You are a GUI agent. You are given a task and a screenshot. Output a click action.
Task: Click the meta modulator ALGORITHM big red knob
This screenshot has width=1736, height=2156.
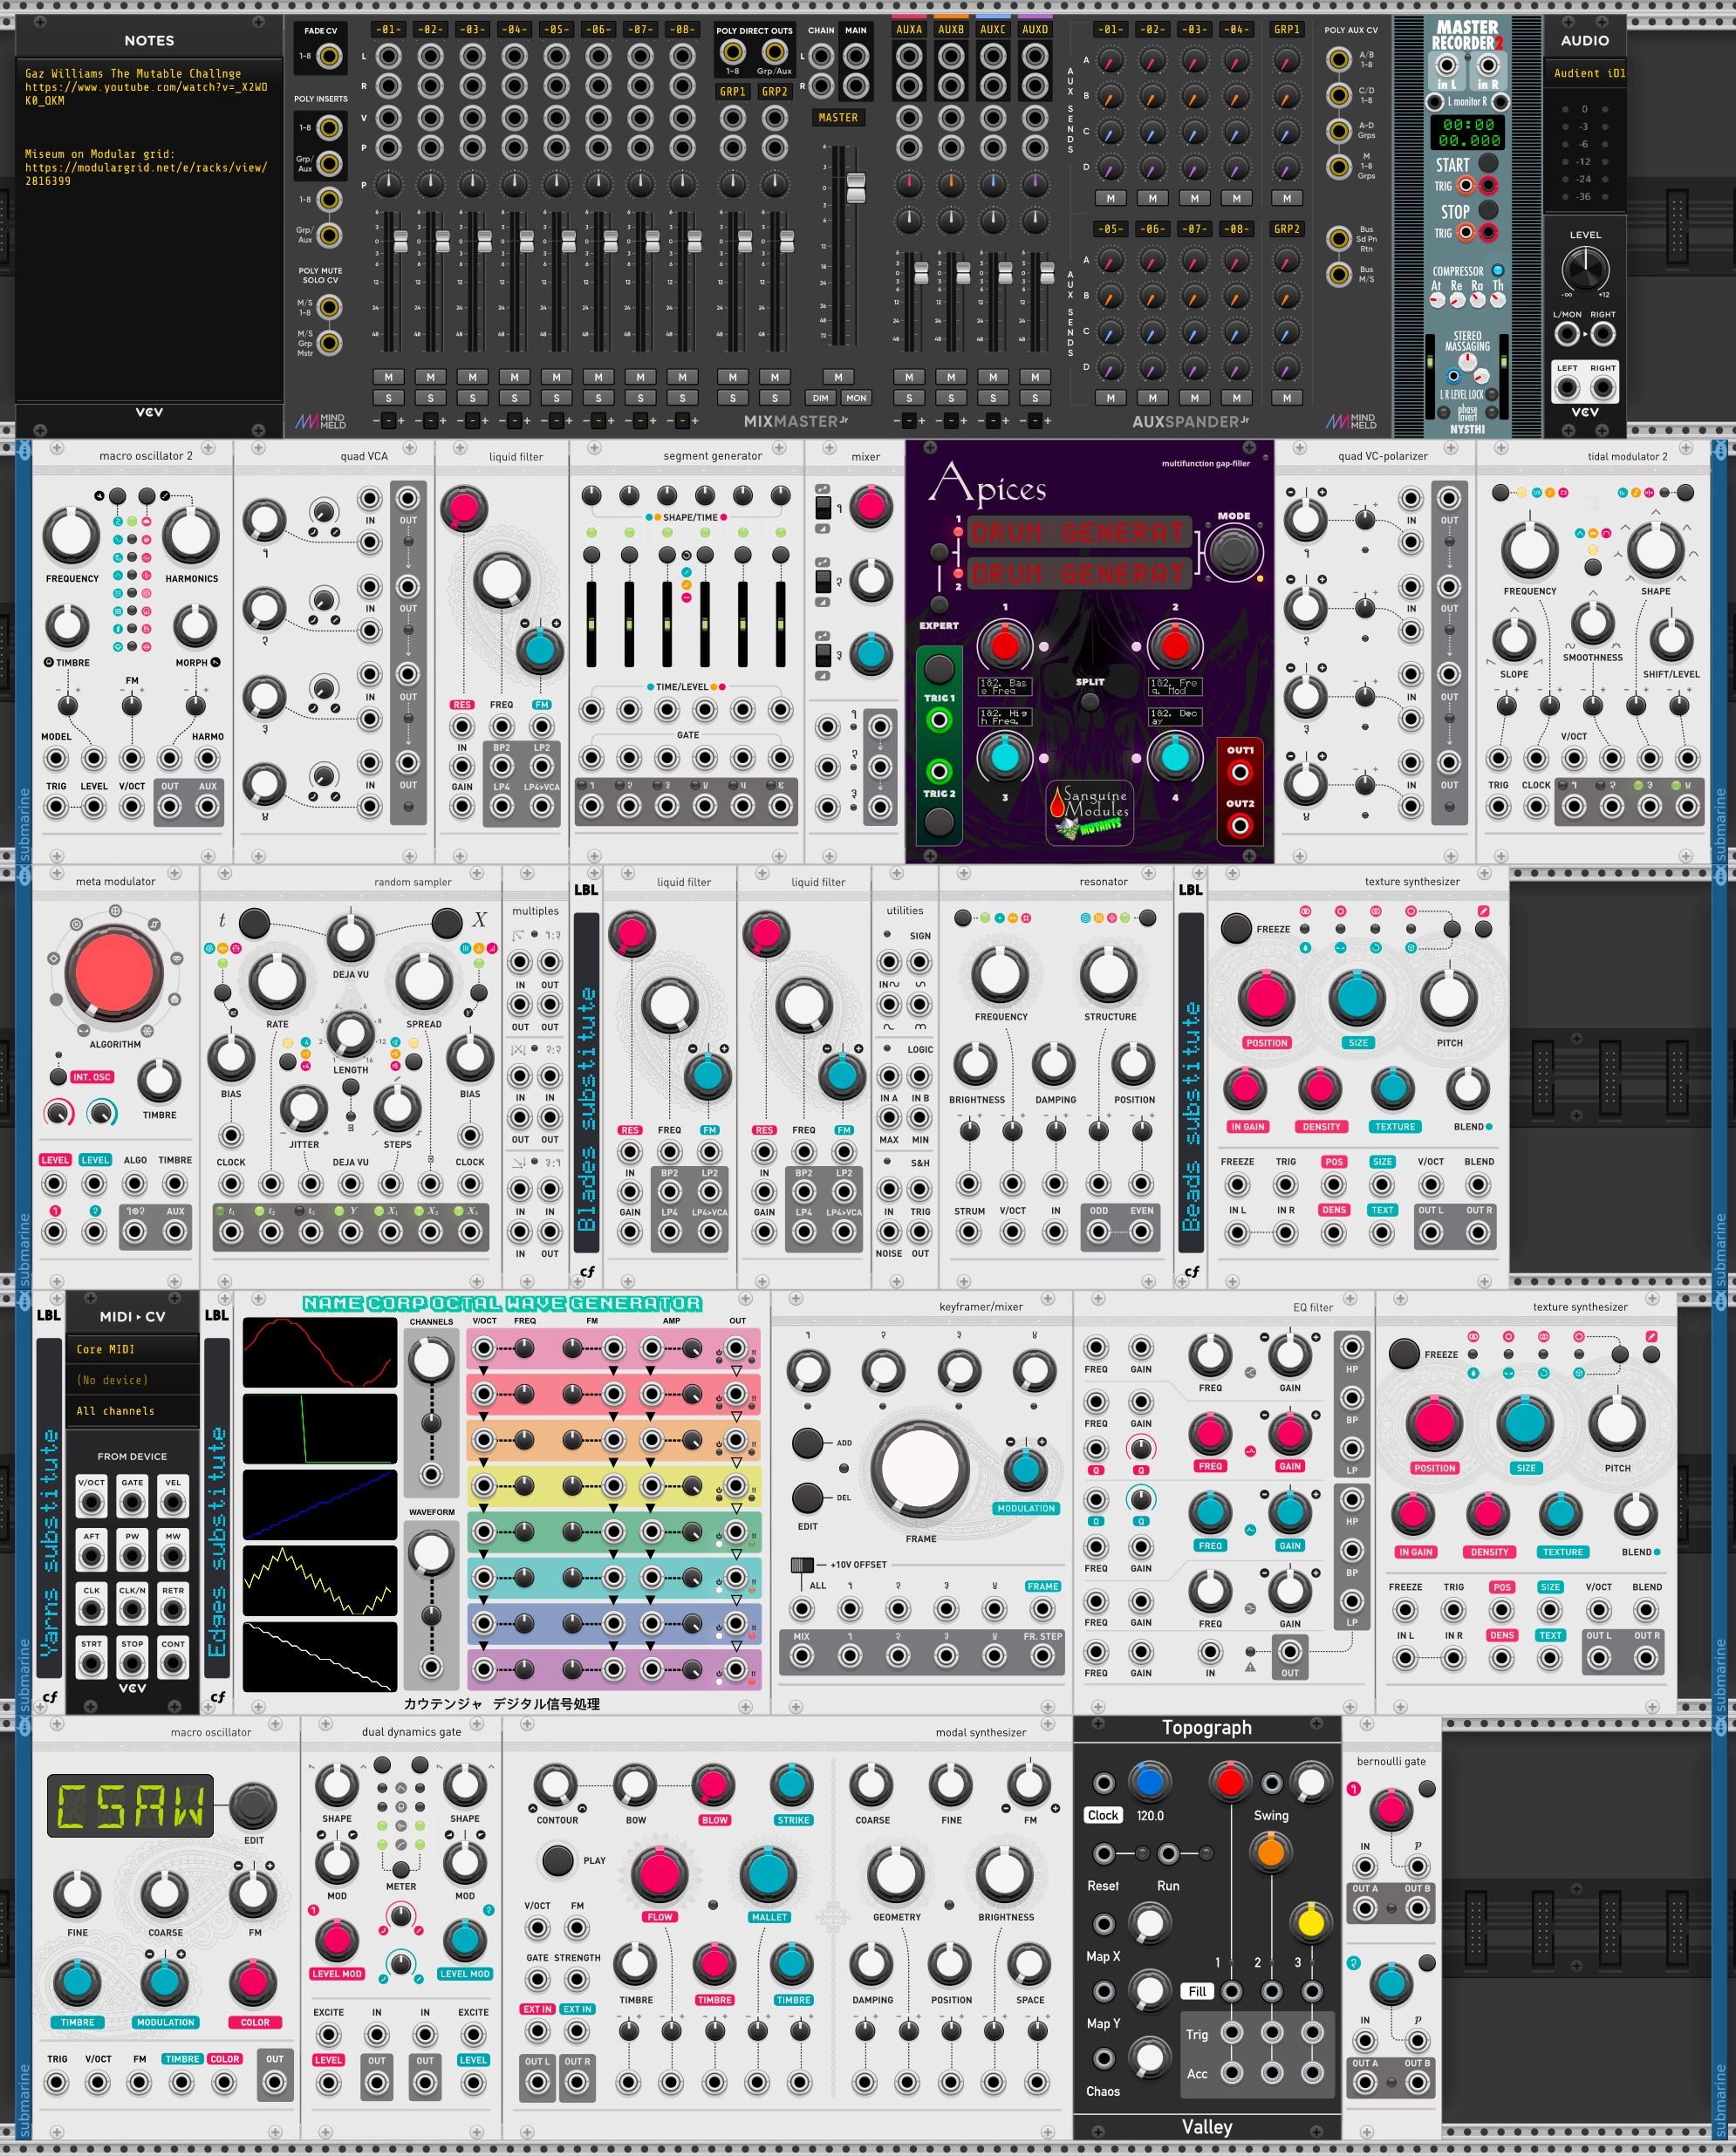(x=114, y=973)
